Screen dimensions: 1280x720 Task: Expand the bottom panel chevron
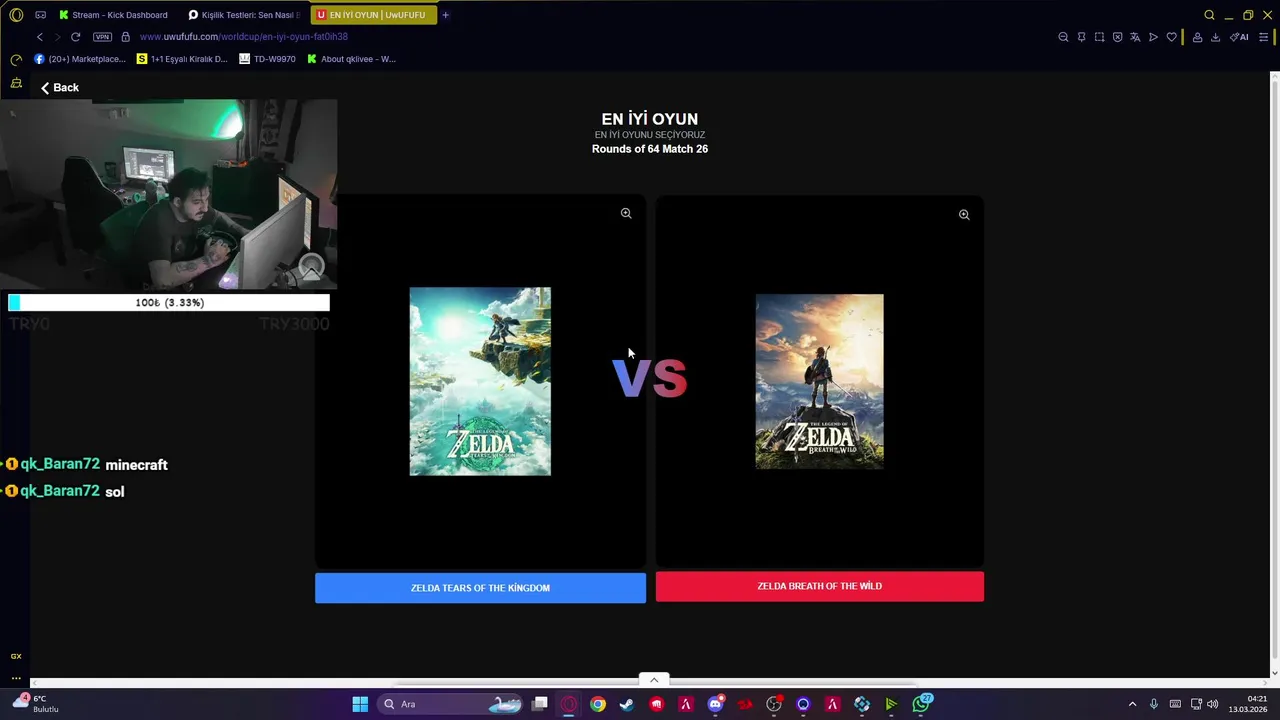(654, 680)
